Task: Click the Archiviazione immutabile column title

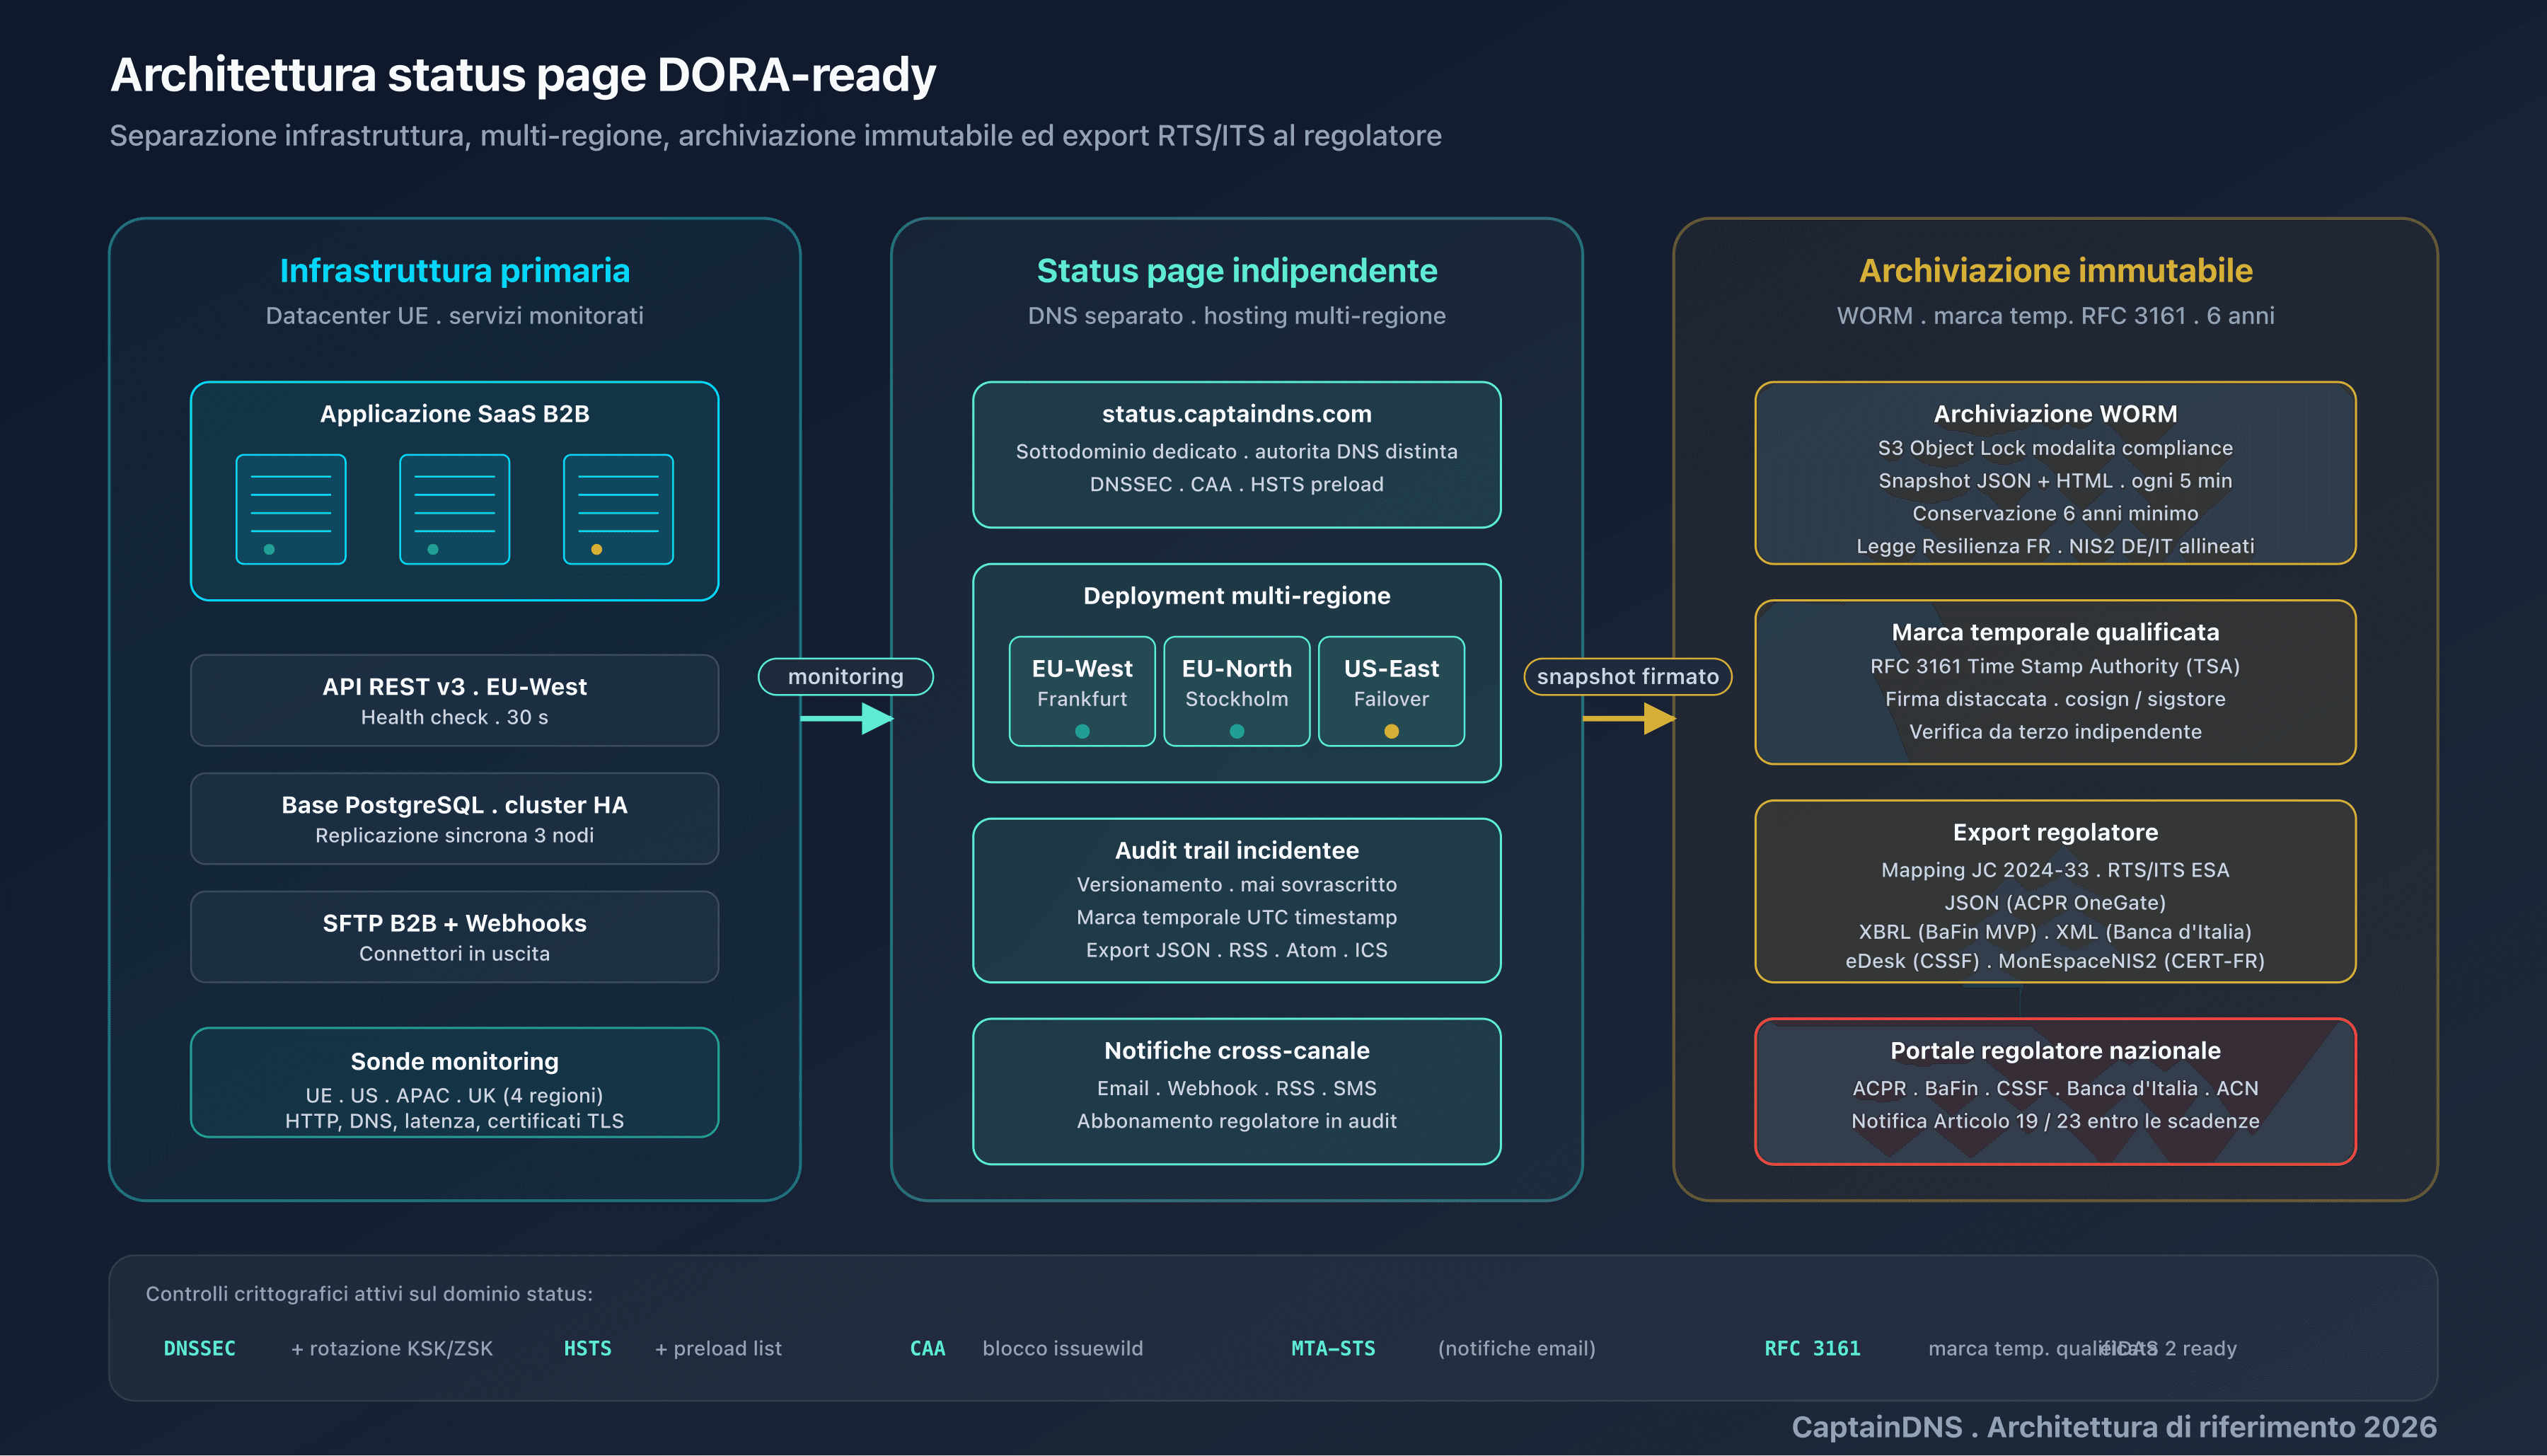Action: [2055, 270]
